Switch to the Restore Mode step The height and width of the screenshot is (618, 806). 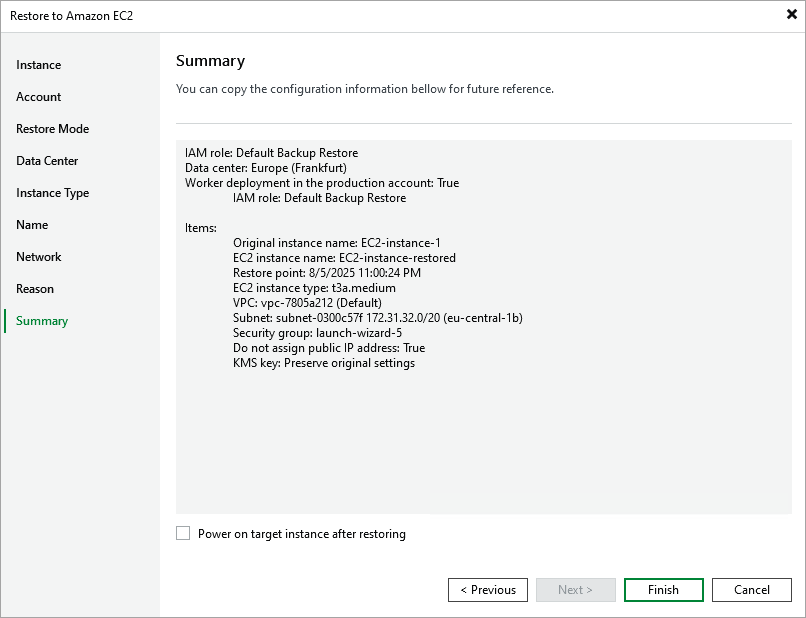pyautogui.click(x=52, y=129)
